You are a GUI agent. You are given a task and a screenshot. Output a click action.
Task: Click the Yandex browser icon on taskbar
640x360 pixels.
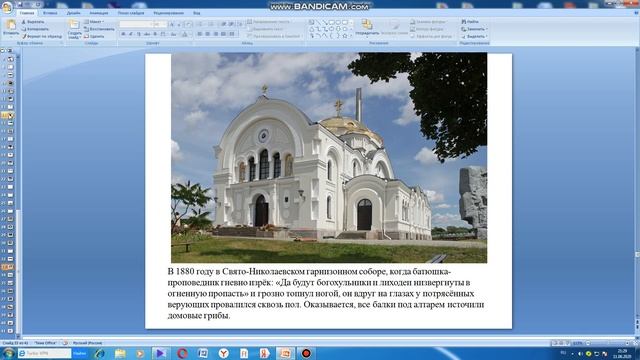coord(224,353)
